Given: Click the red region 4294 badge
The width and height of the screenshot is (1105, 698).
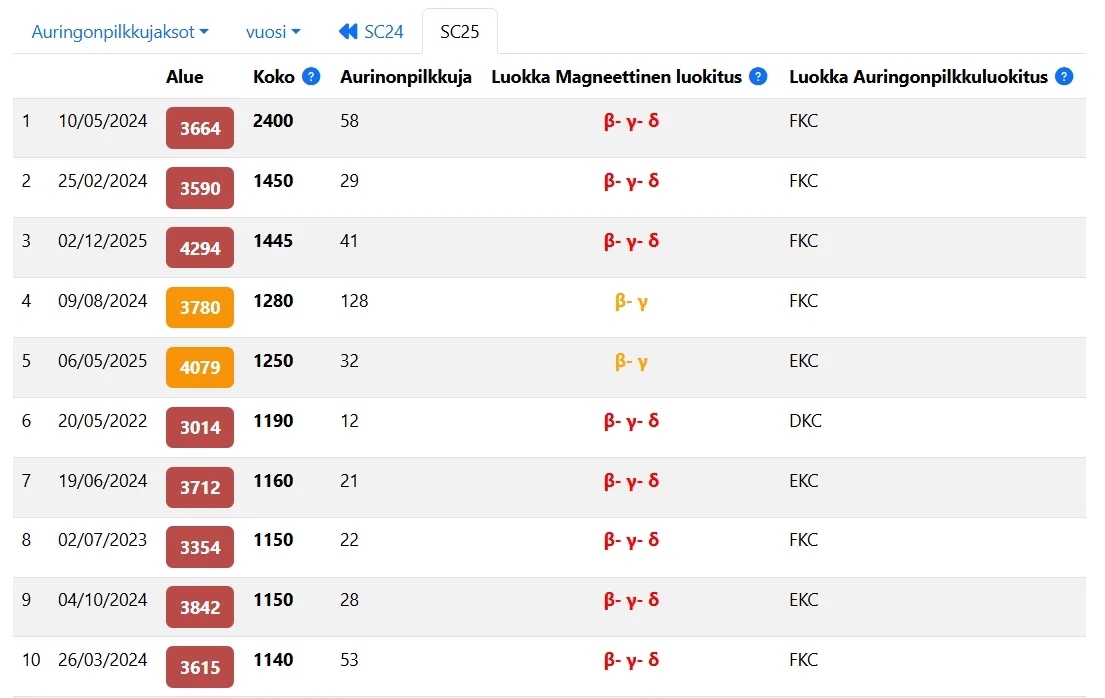Looking at the screenshot, I should click(x=200, y=248).
